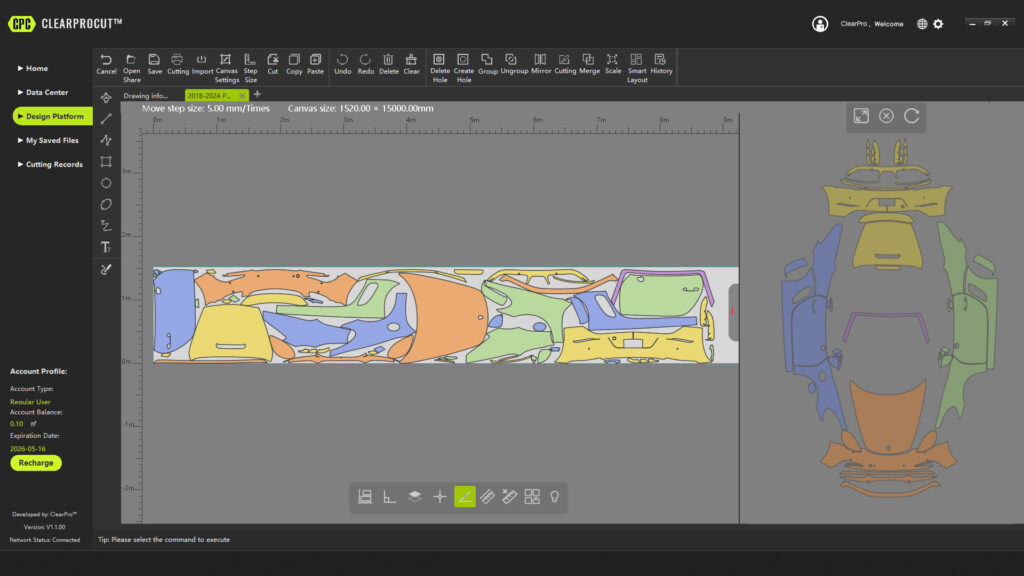Redo the last action

click(x=365, y=64)
